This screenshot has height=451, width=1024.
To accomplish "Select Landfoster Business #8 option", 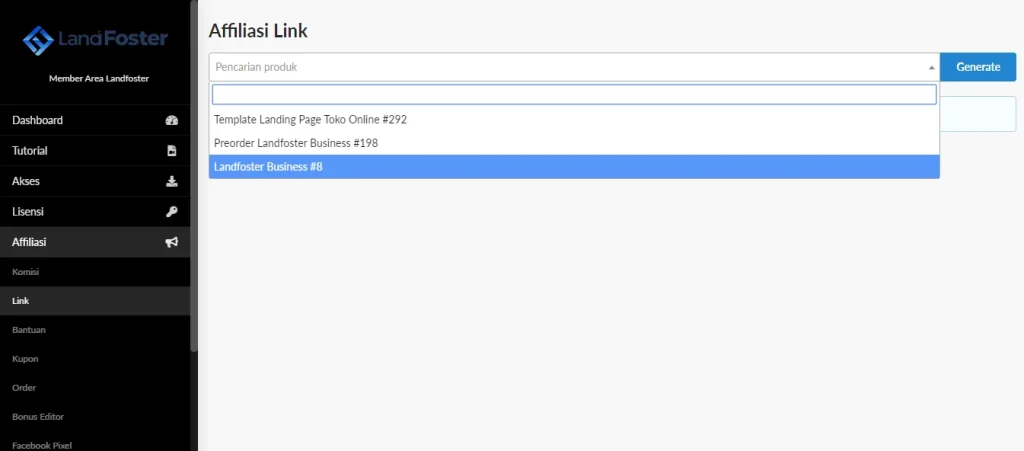I will (x=268, y=167).
